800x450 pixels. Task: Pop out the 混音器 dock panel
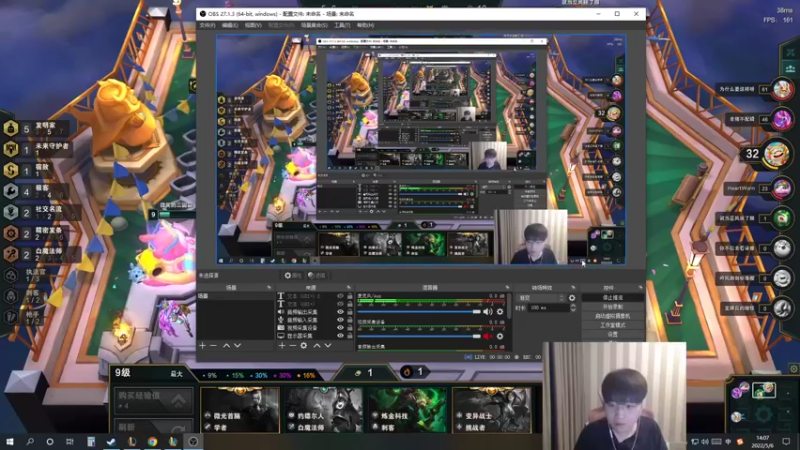(507, 288)
